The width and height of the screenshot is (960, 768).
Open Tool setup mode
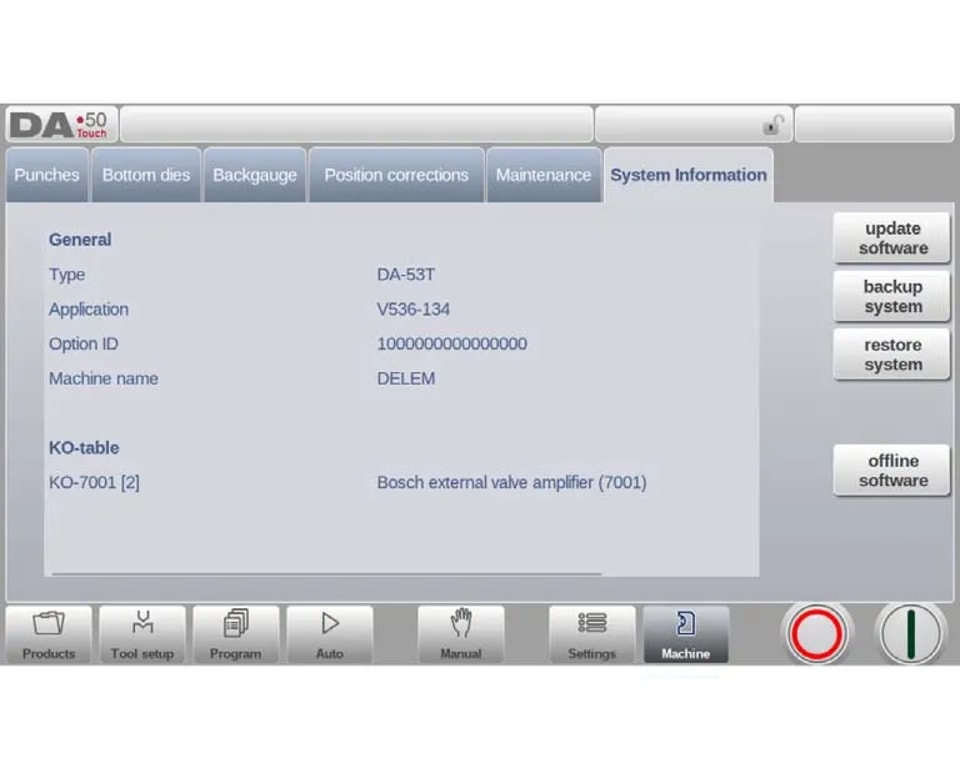pos(142,634)
